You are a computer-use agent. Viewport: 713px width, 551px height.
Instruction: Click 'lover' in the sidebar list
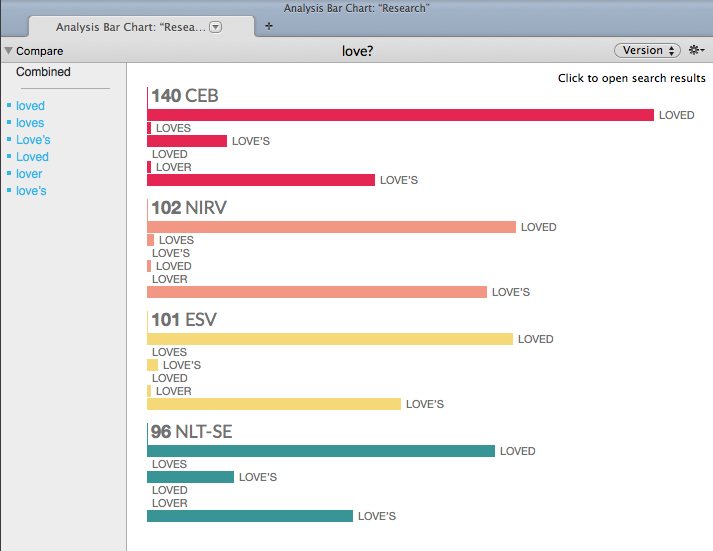click(x=29, y=174)
